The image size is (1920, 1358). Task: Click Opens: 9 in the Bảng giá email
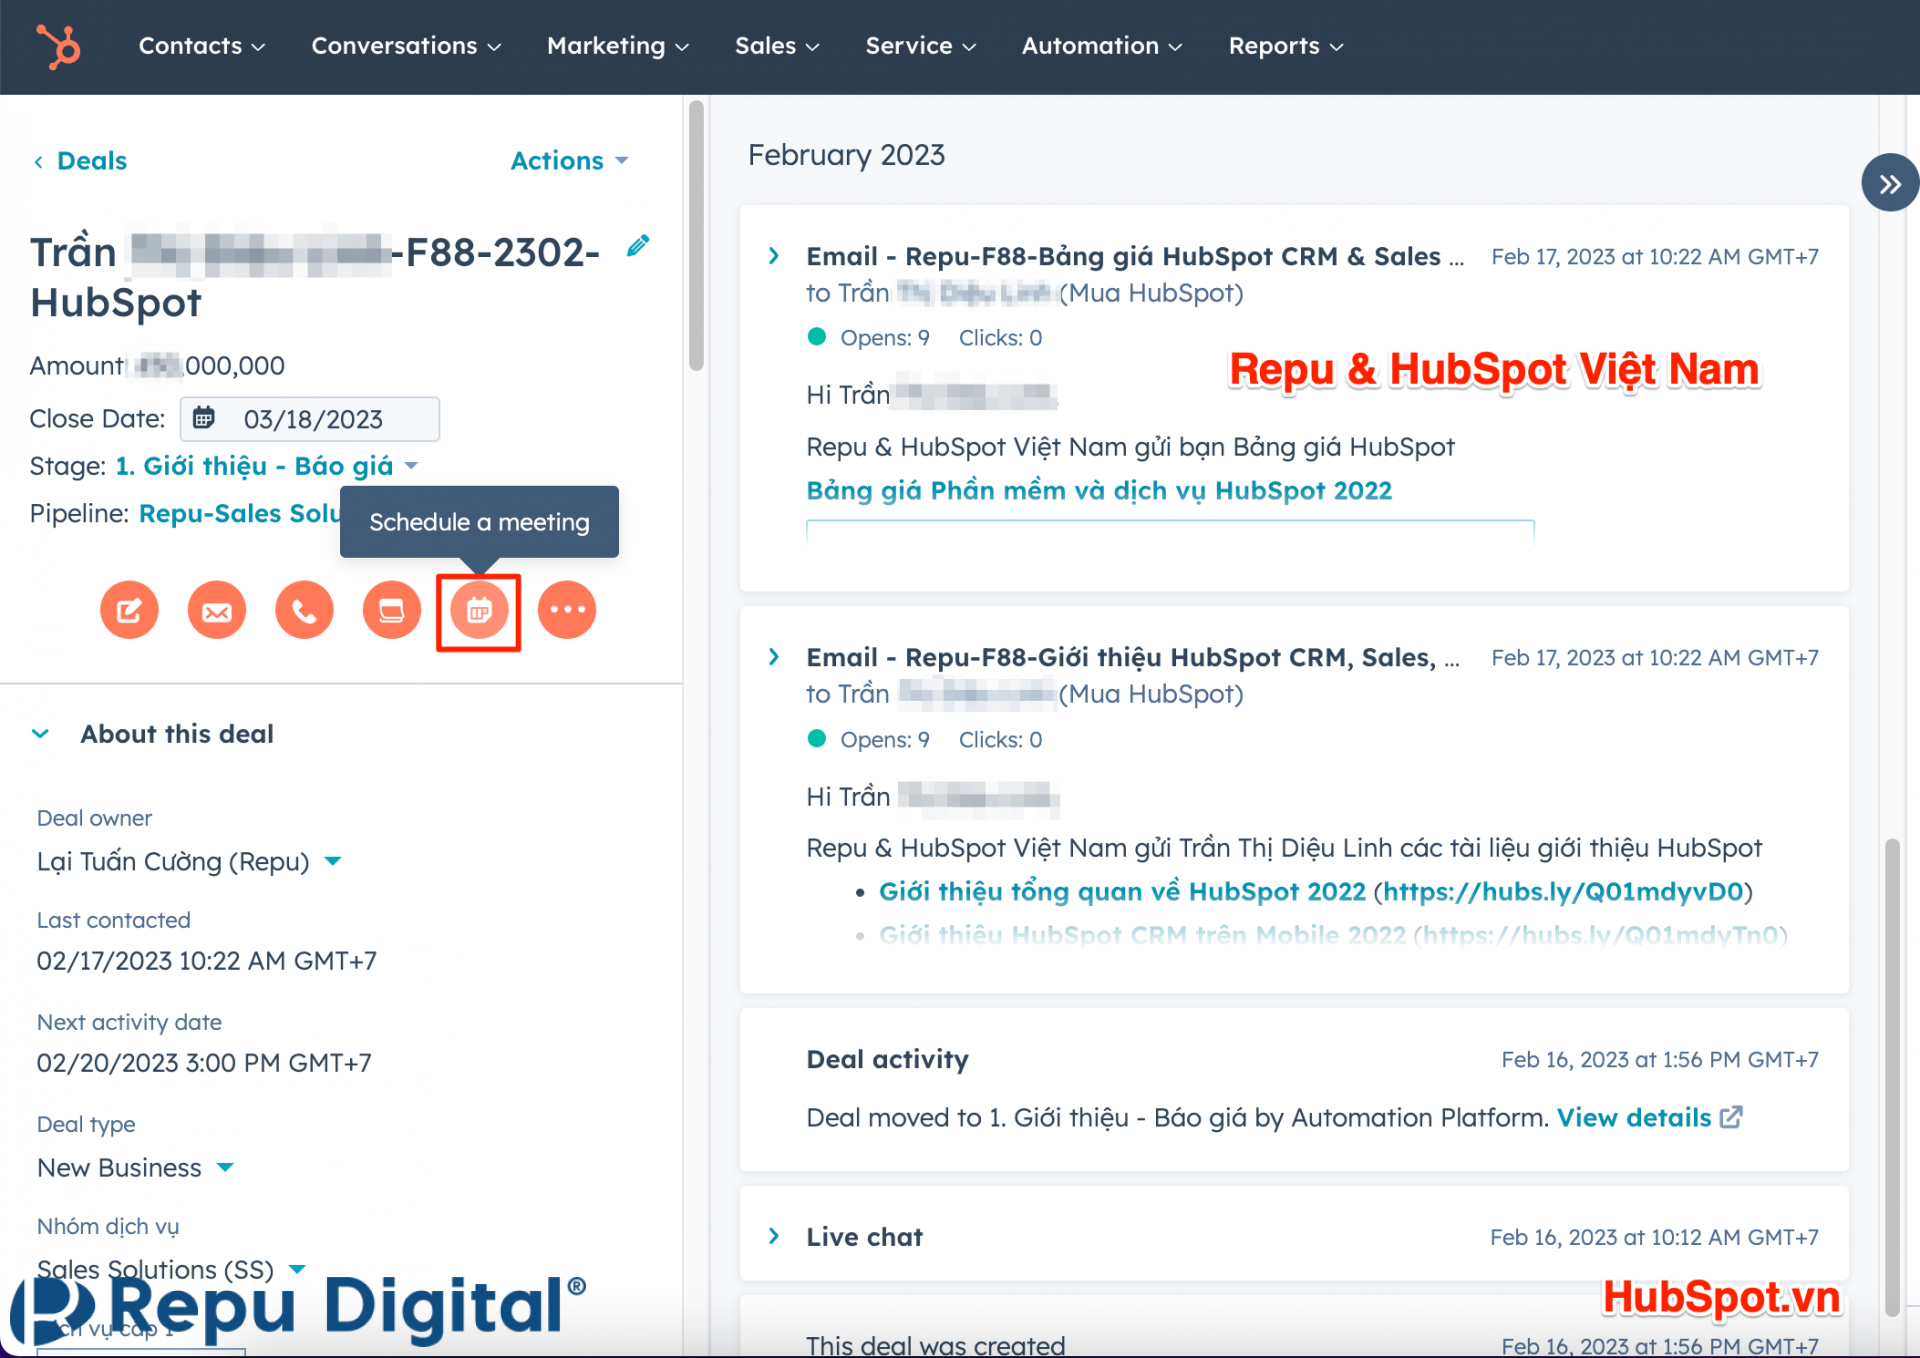885,338
